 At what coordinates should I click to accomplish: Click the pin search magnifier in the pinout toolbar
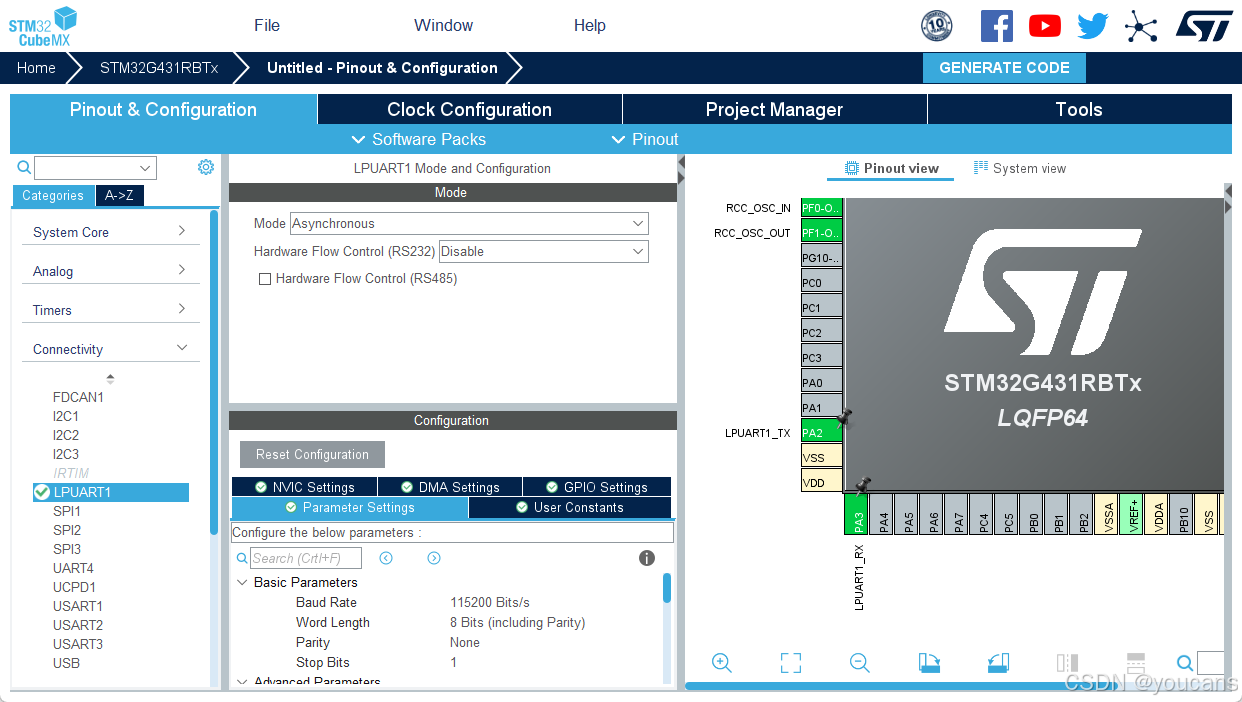pyautogui.click(x=1185, y=663)
